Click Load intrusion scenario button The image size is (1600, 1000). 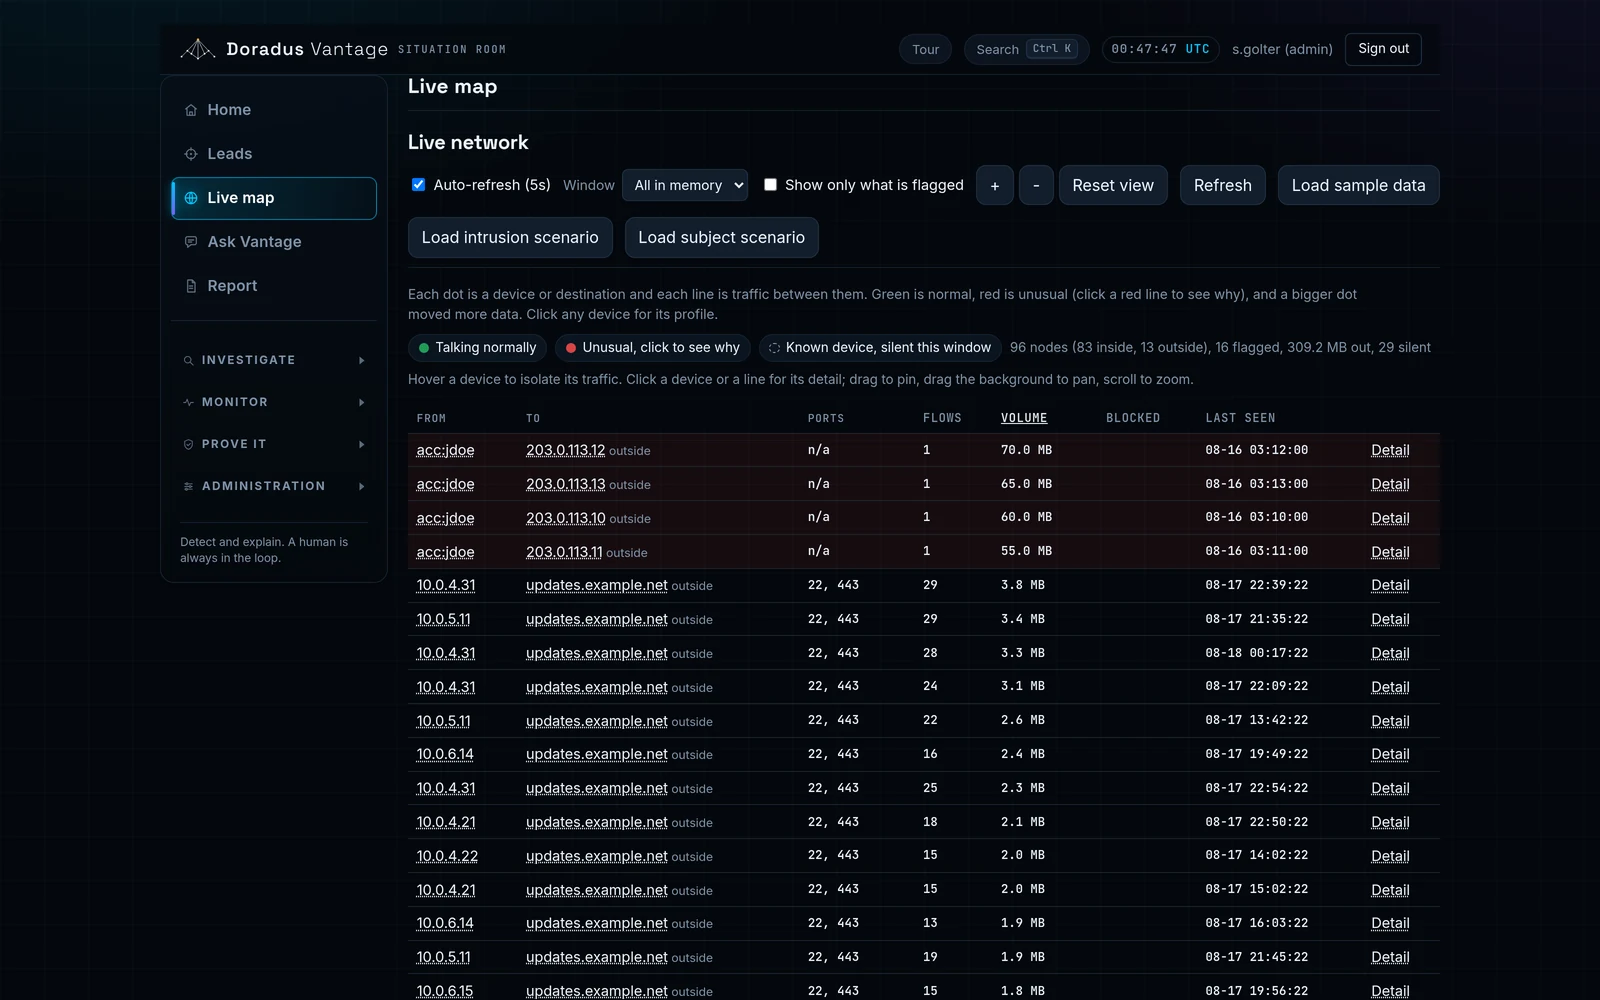coord(510,237)
